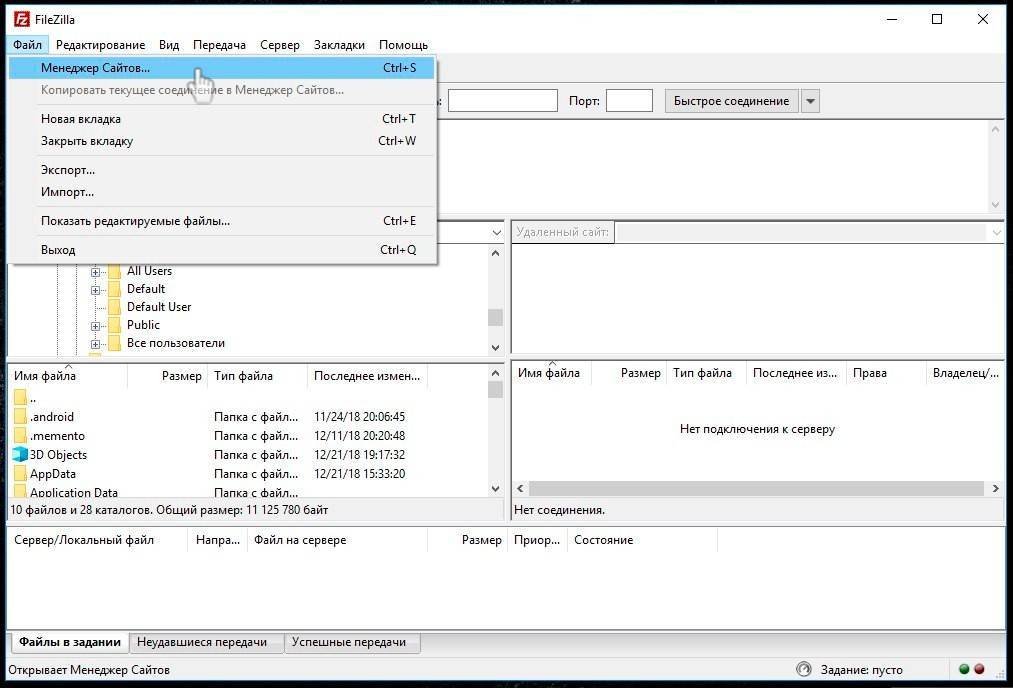
Task: Sort remote list by Последнее из... column
Action: click(795, 373)
